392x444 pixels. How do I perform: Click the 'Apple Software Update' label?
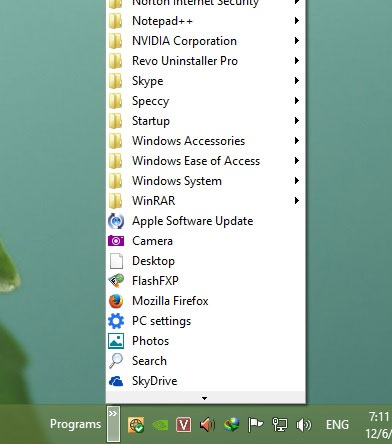tap(193, 221)
